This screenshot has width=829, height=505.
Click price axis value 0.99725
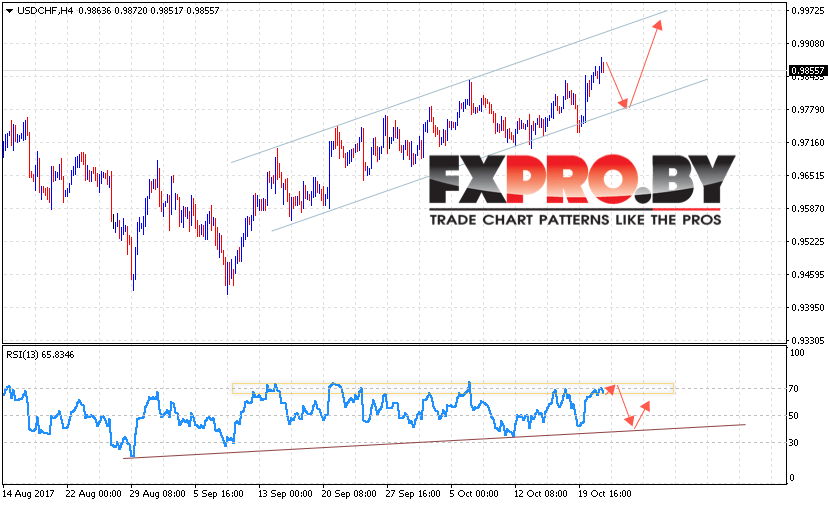point(807,11)
